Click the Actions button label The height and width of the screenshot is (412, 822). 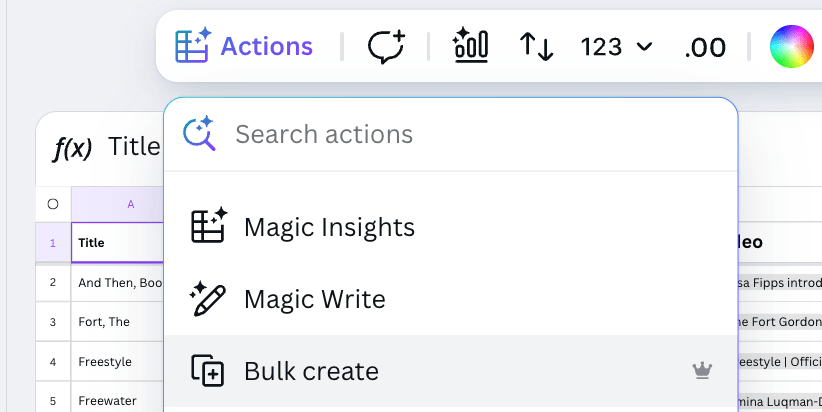(266, 46)
